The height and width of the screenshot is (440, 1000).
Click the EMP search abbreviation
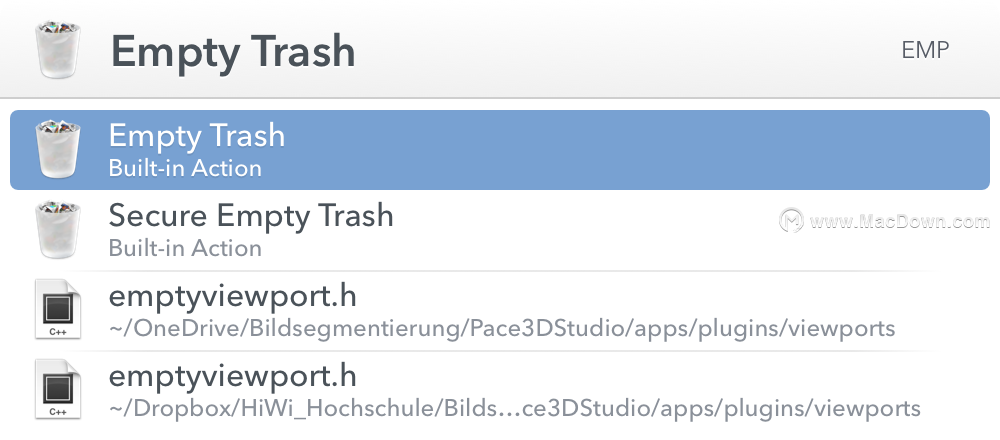pos(925,50)
